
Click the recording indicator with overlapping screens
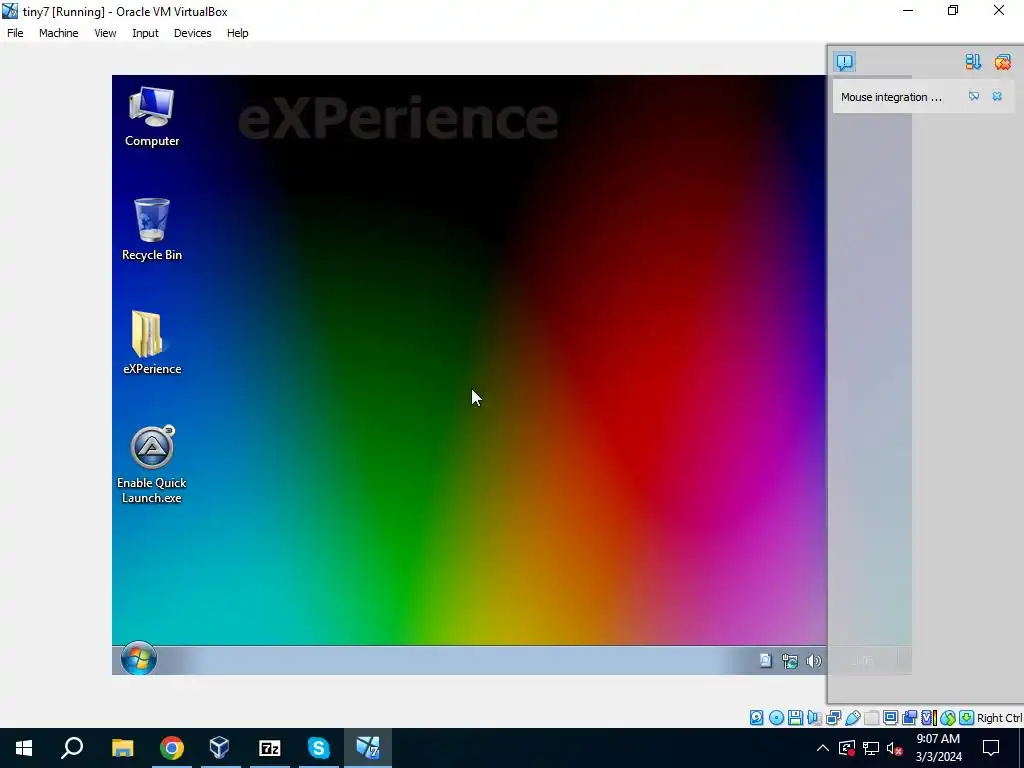pyautogui.click(x=910, y=718)
